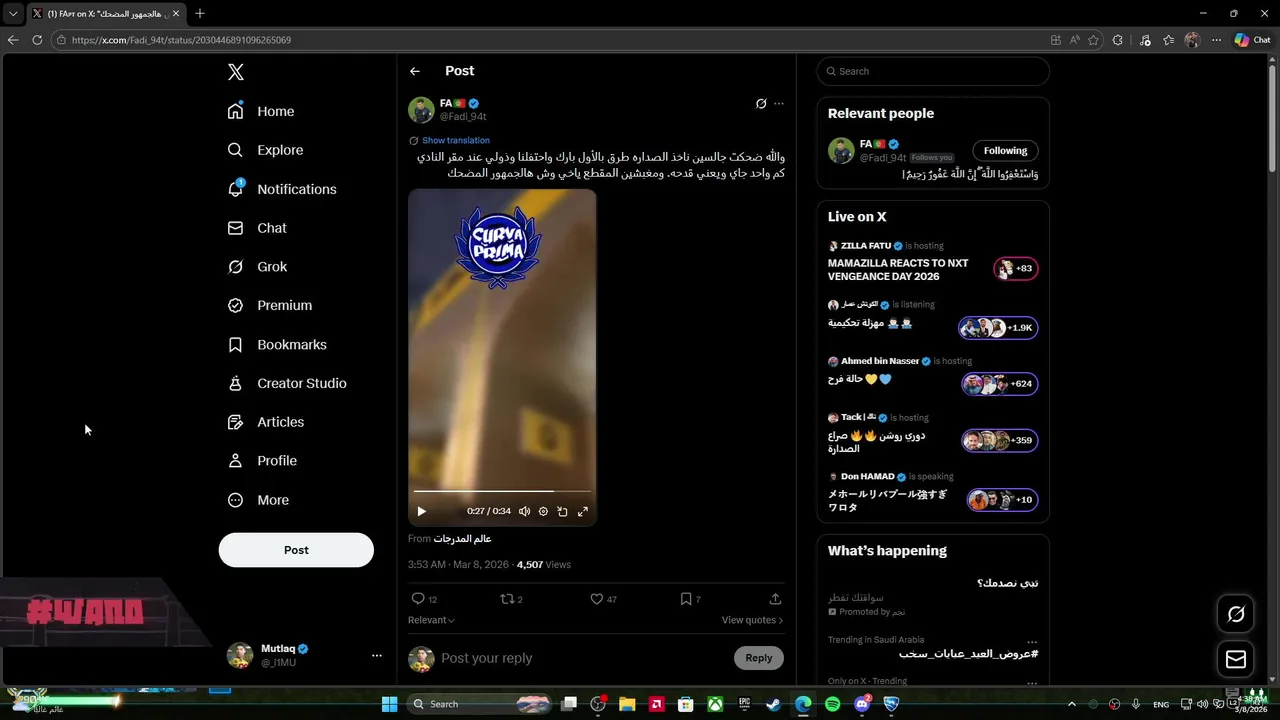Mute the video using the speaker icon
The height and width of the screenshot is (720, 1280).
pyautogui.click(x=524, y=511)
